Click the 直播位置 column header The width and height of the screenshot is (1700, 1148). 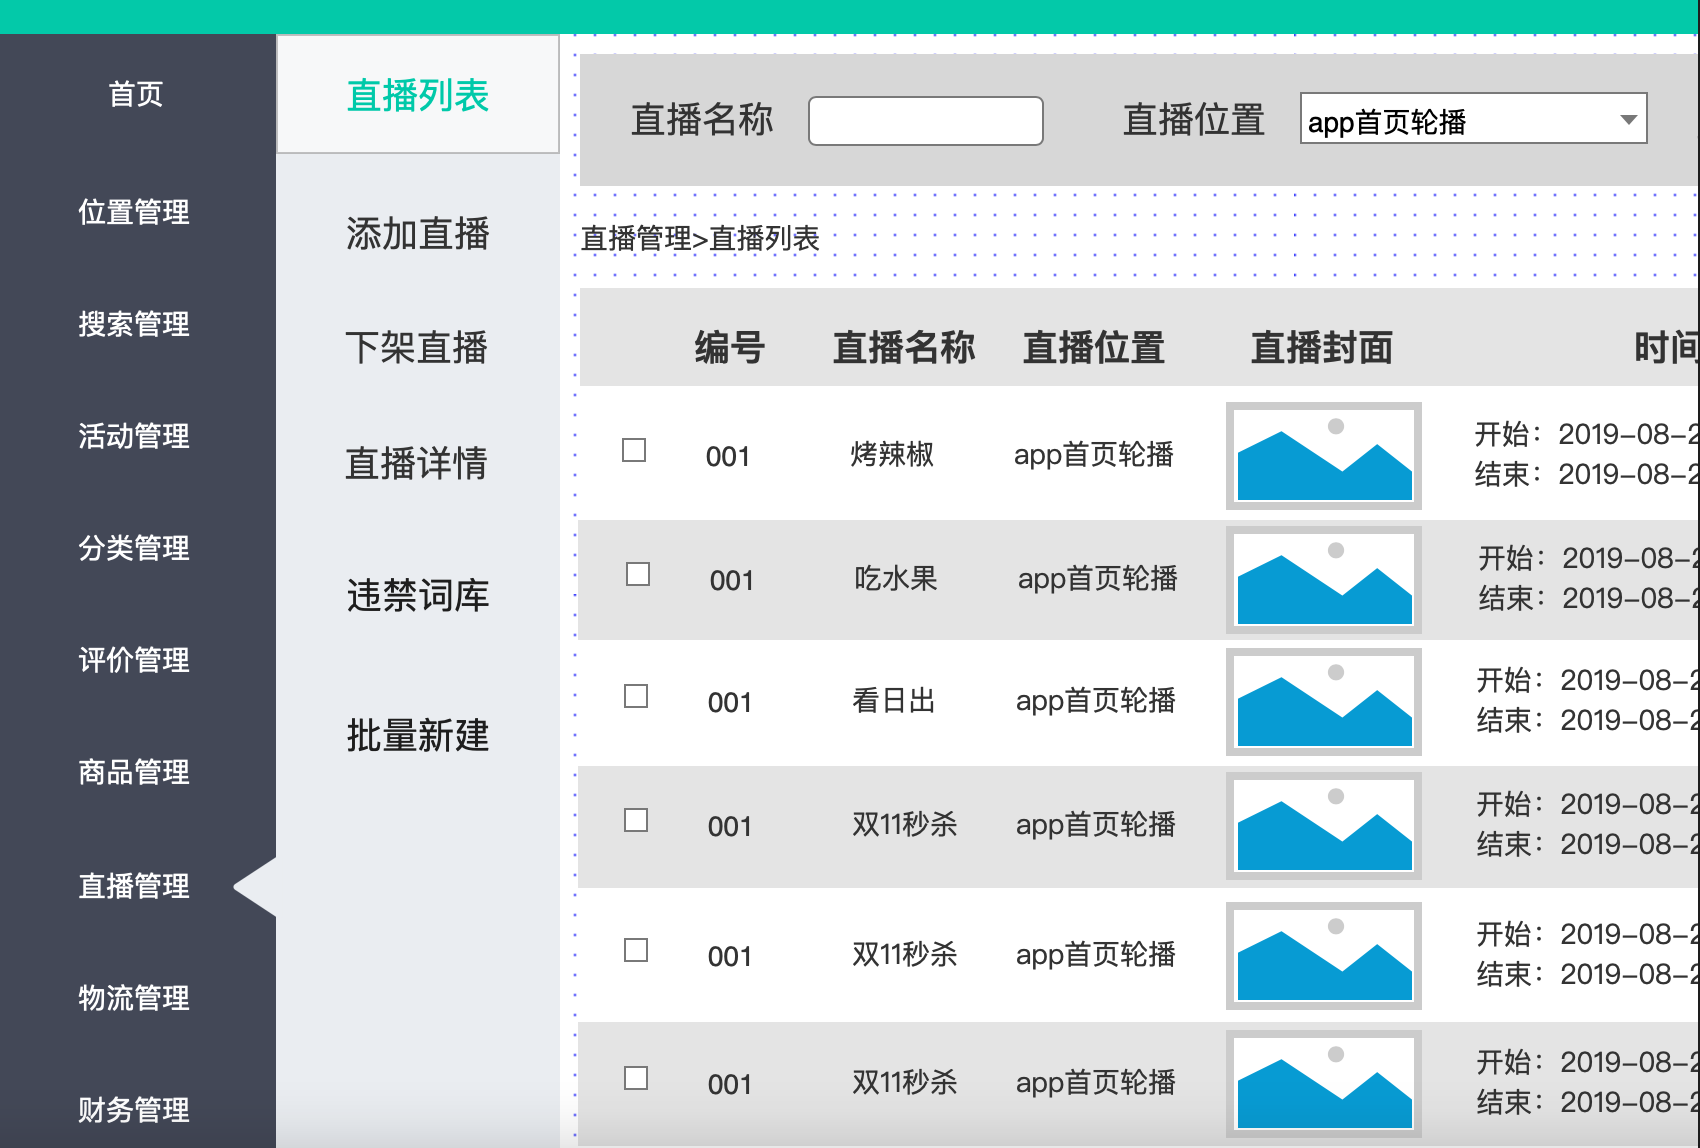(x=1094, y=348)
